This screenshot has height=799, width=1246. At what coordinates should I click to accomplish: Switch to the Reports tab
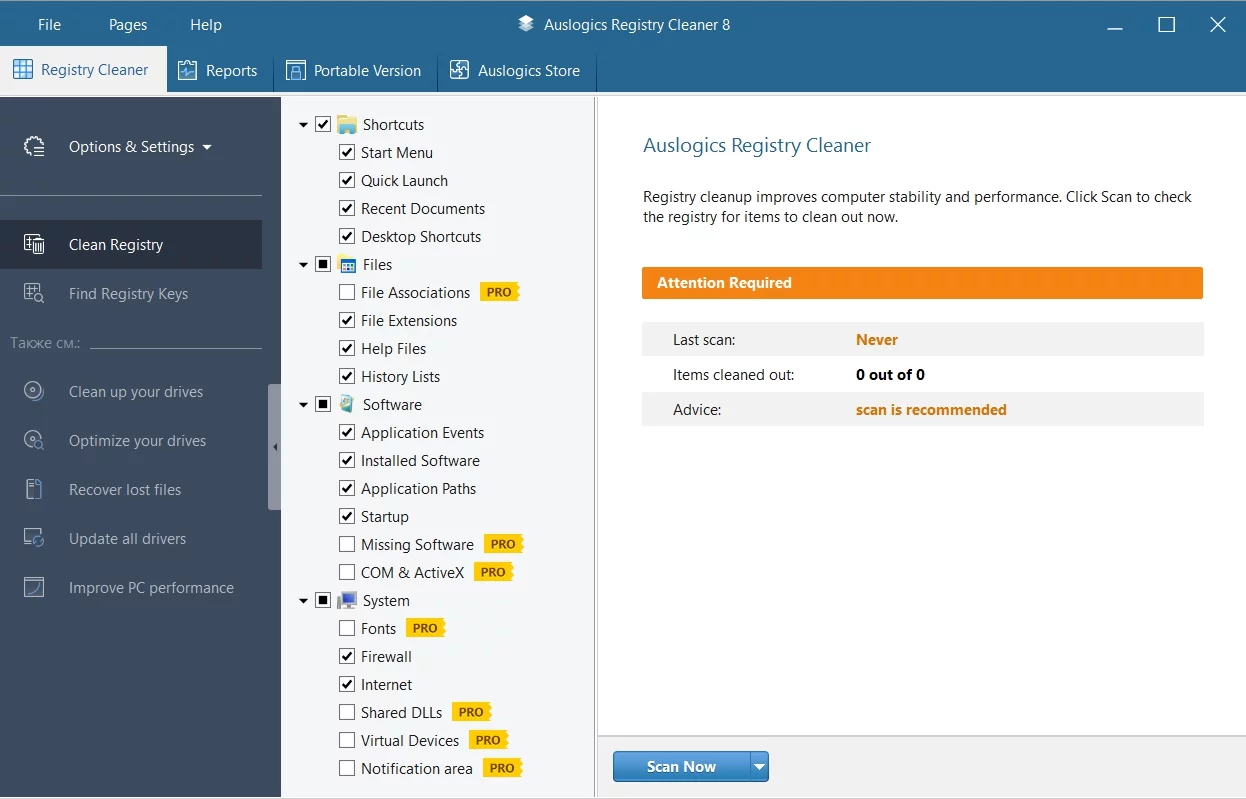[218, 71]
